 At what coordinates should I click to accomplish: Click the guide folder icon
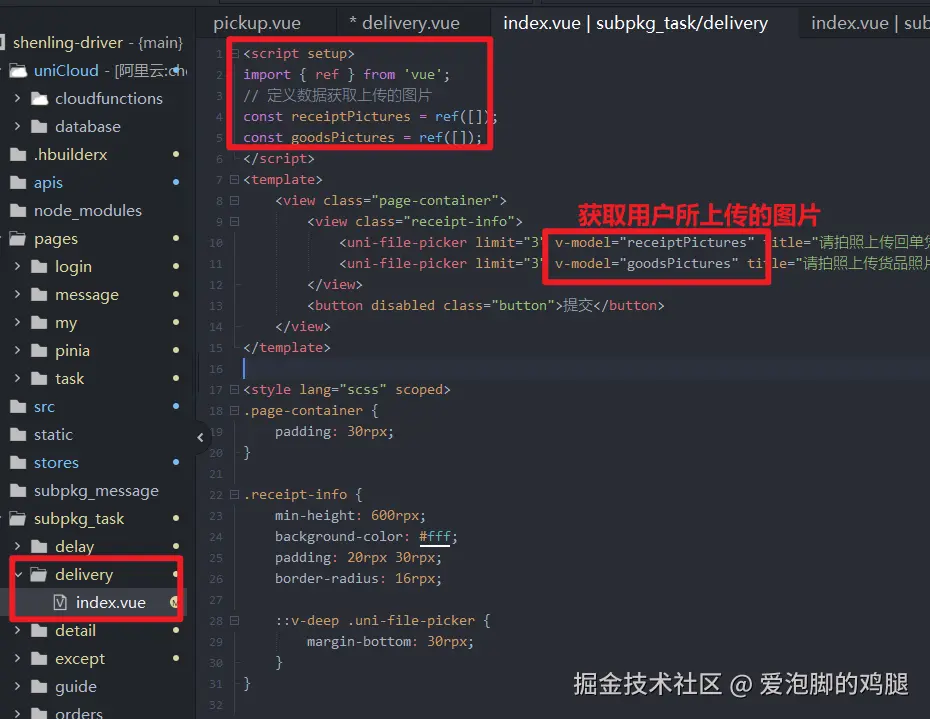[39, 686]
